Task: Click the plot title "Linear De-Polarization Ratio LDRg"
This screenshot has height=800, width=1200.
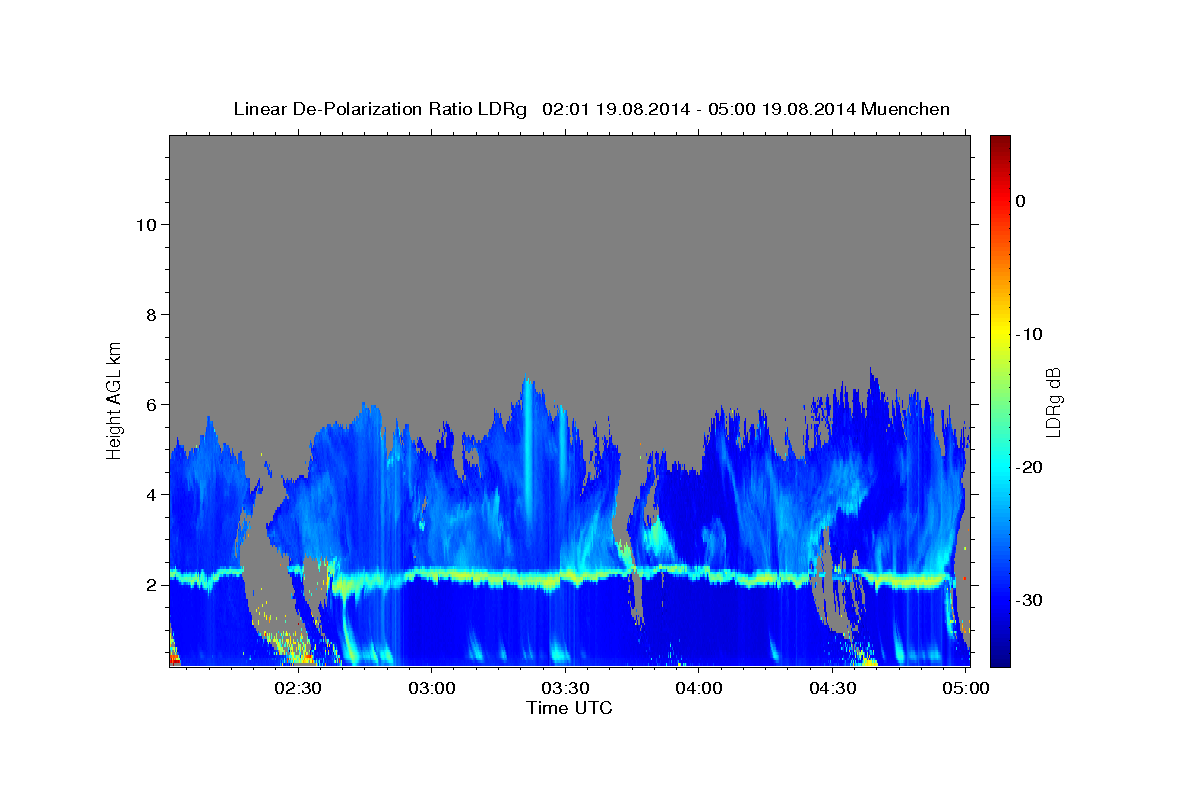Action: [379, 109]
